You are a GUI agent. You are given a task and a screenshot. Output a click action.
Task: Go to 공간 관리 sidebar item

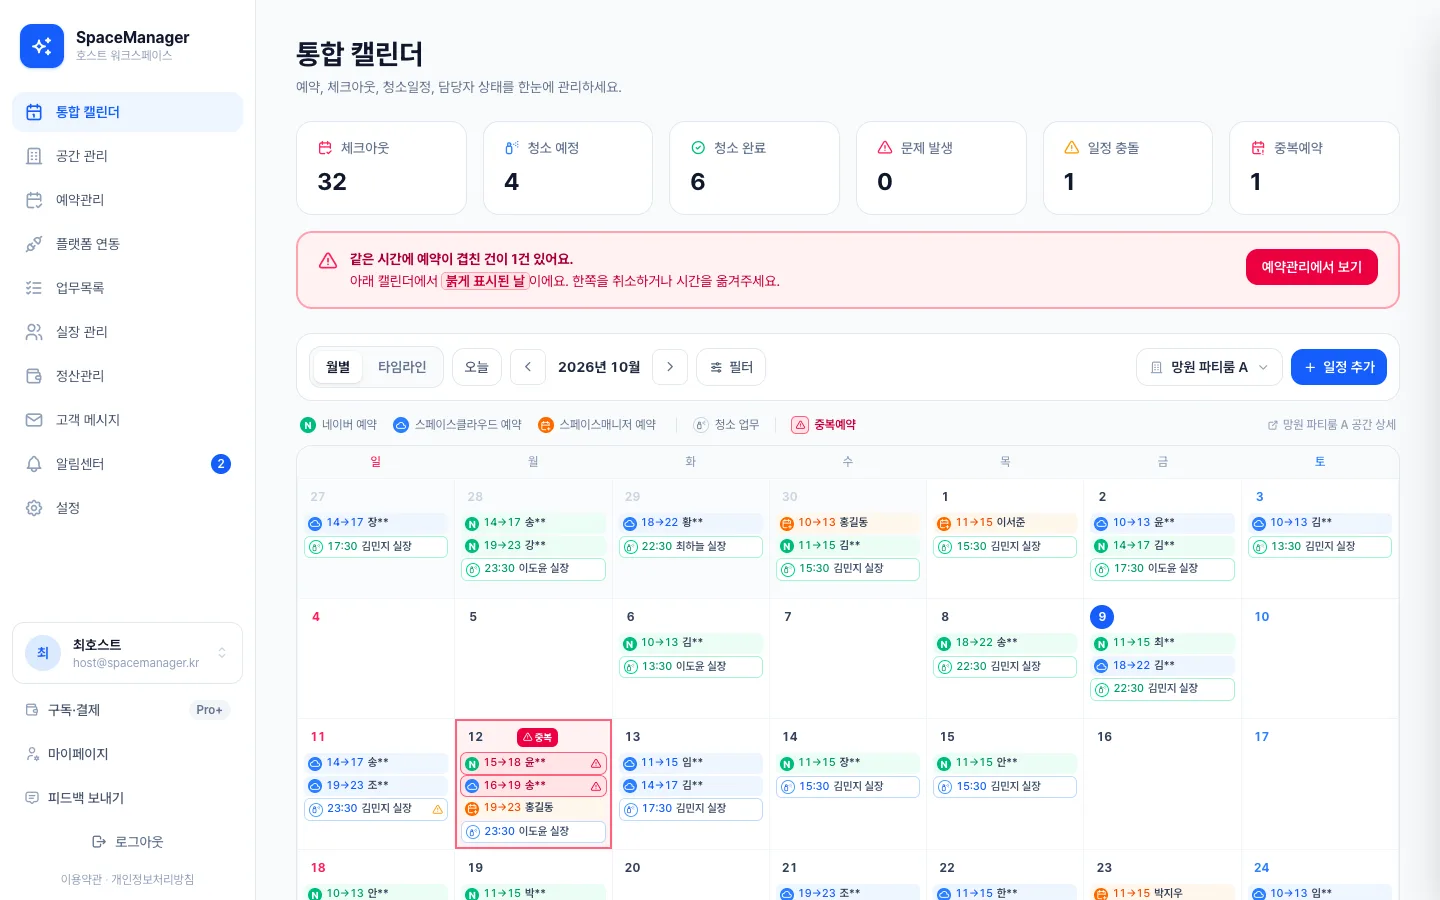click(127, 156)
